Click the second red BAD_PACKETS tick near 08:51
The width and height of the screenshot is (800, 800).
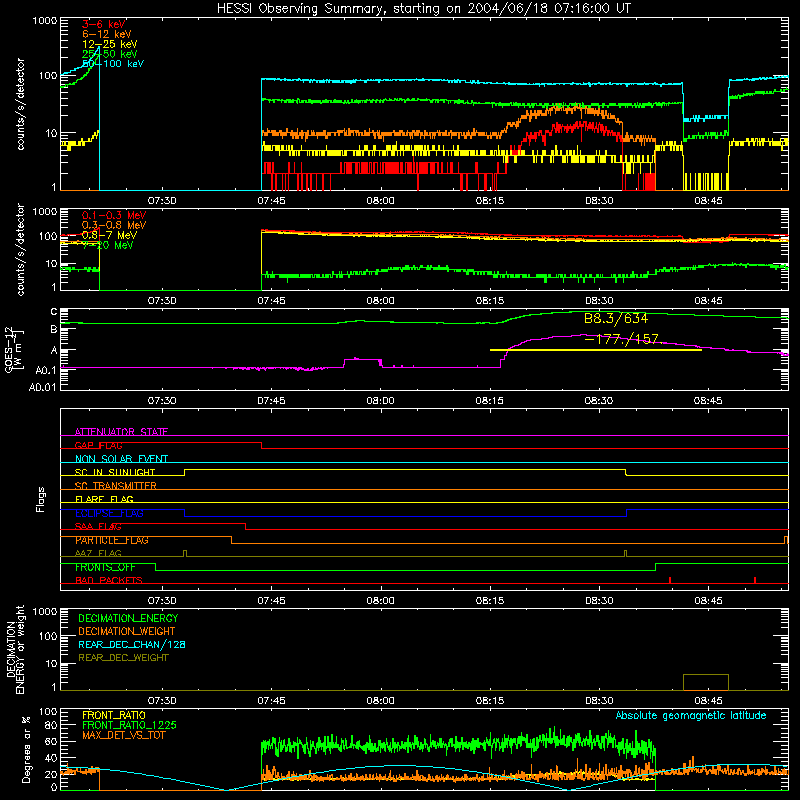click(755, 580)
